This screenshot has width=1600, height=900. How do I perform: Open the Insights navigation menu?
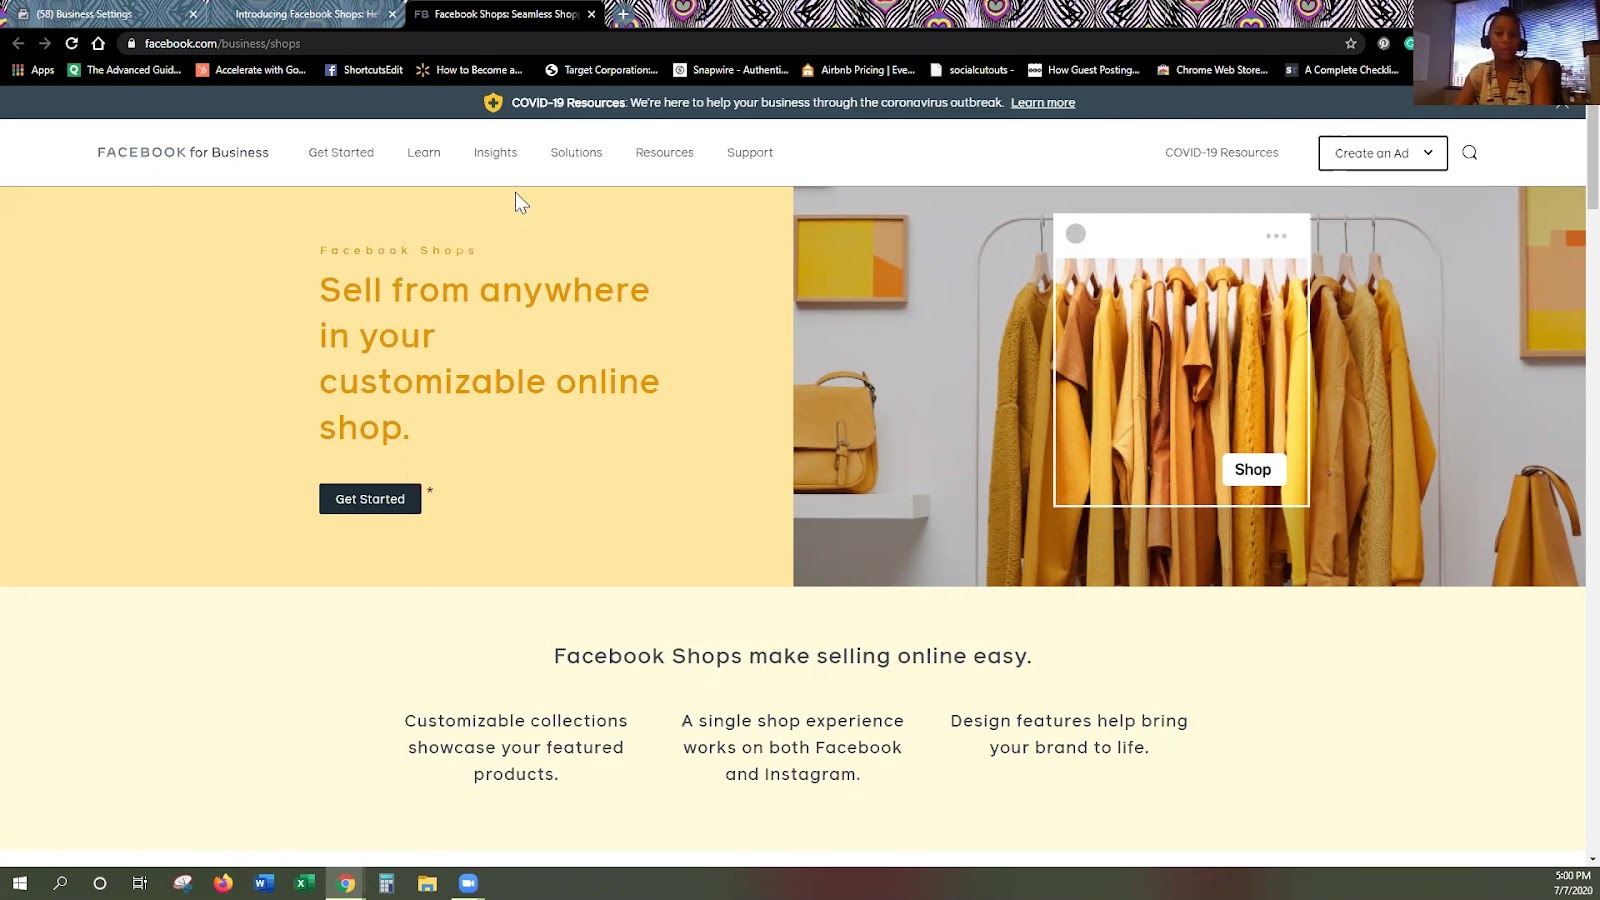pyautogui.click(x=495, y=152)
